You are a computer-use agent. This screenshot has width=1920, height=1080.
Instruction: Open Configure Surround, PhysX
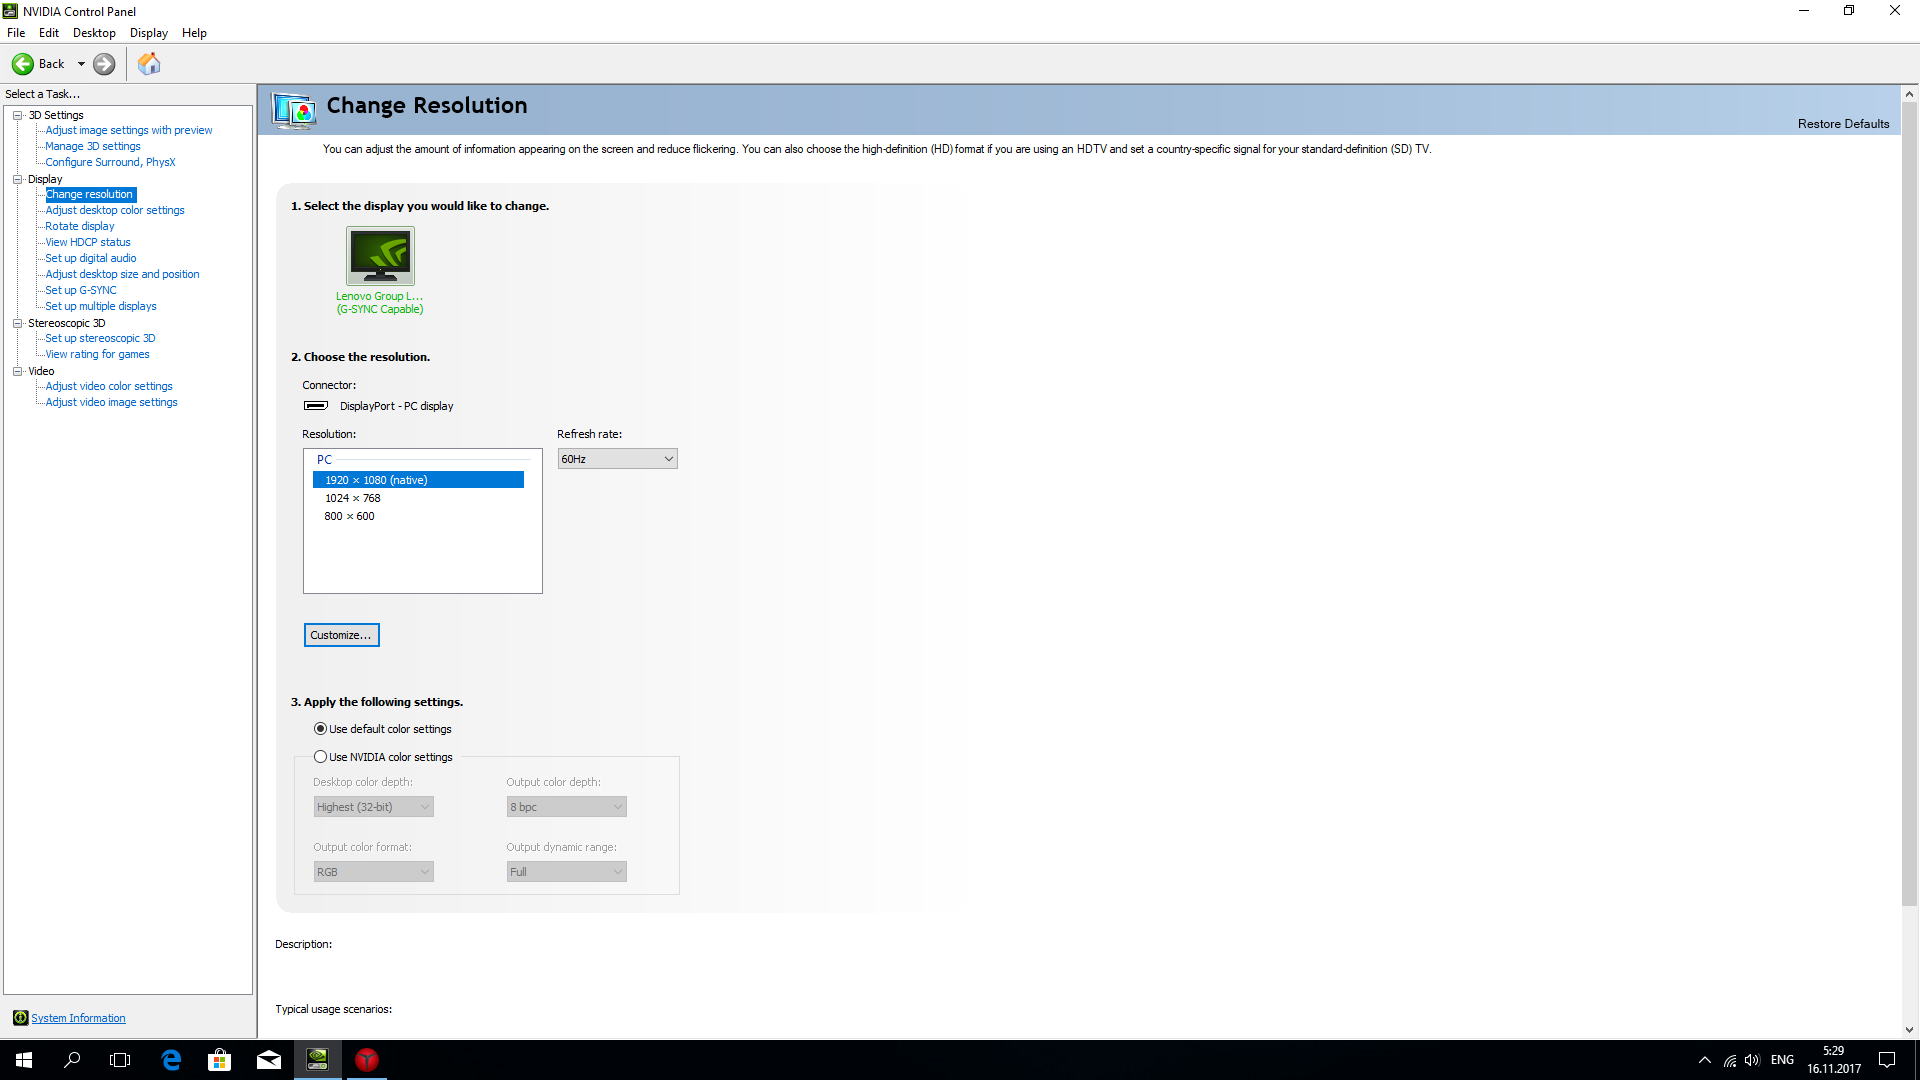point(110,162)
